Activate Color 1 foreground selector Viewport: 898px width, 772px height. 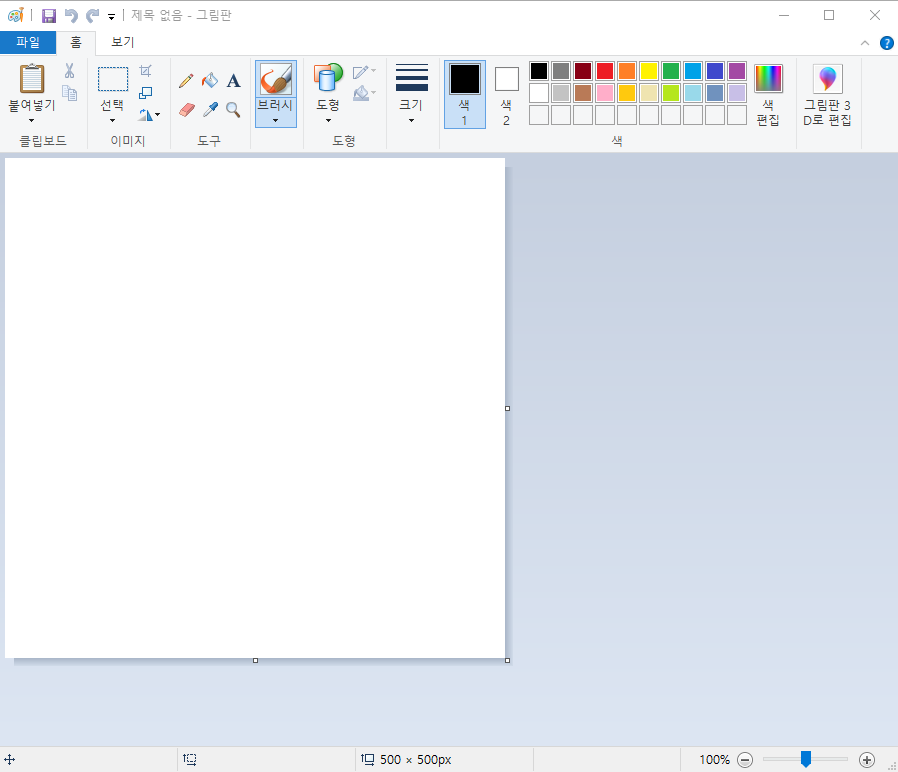[x=464, y=94]
